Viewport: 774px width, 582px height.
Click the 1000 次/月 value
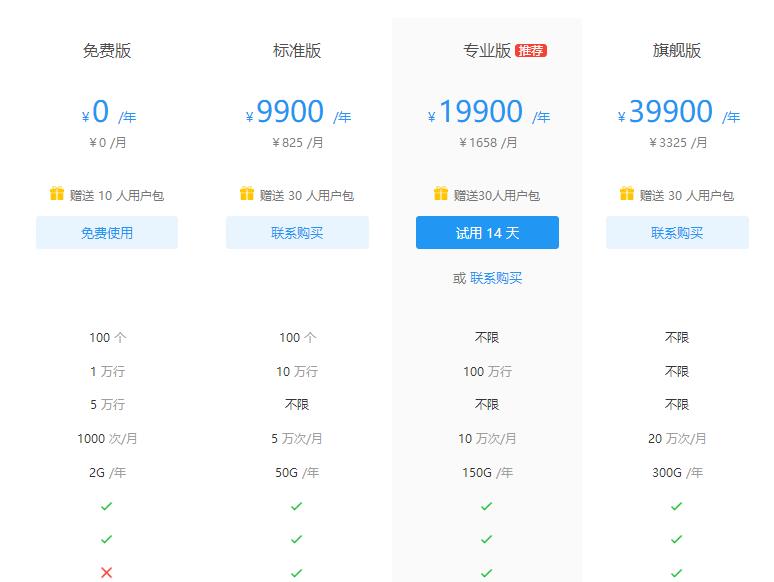tap(107, 438)
